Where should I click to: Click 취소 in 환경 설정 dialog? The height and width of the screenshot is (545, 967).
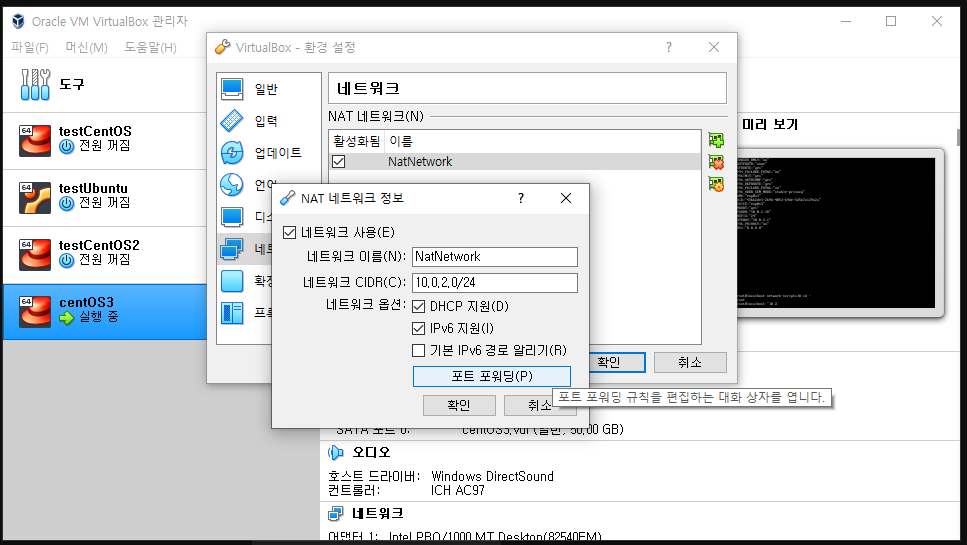pyautogui.click(x=690, y=363)
